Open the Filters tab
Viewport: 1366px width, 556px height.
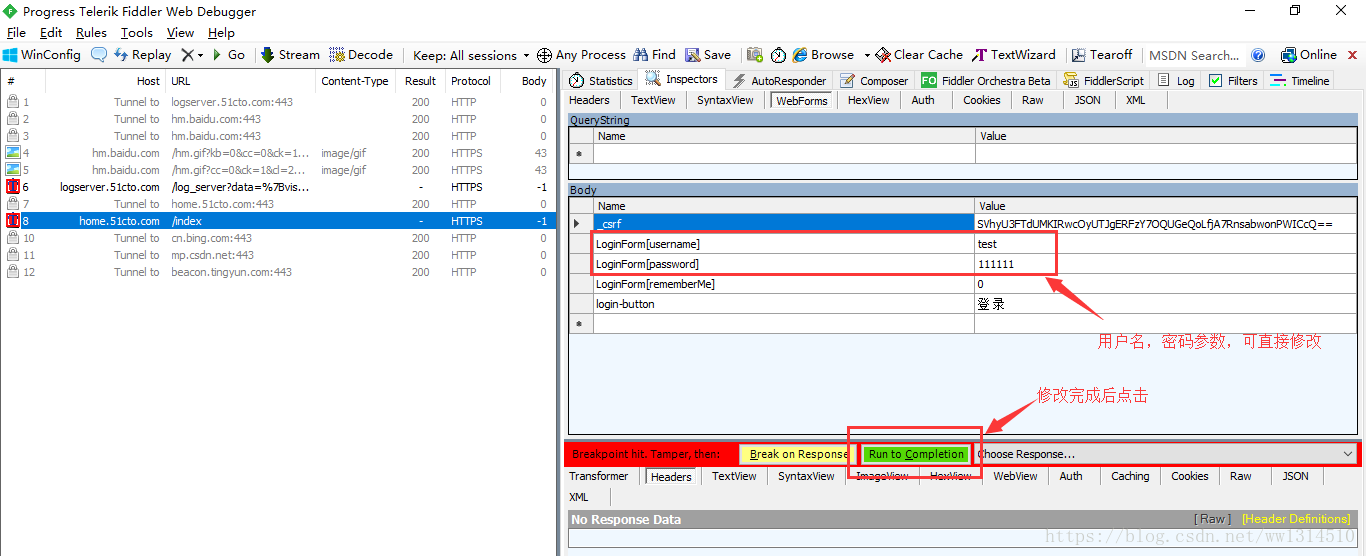click(x=1233, y=81)
